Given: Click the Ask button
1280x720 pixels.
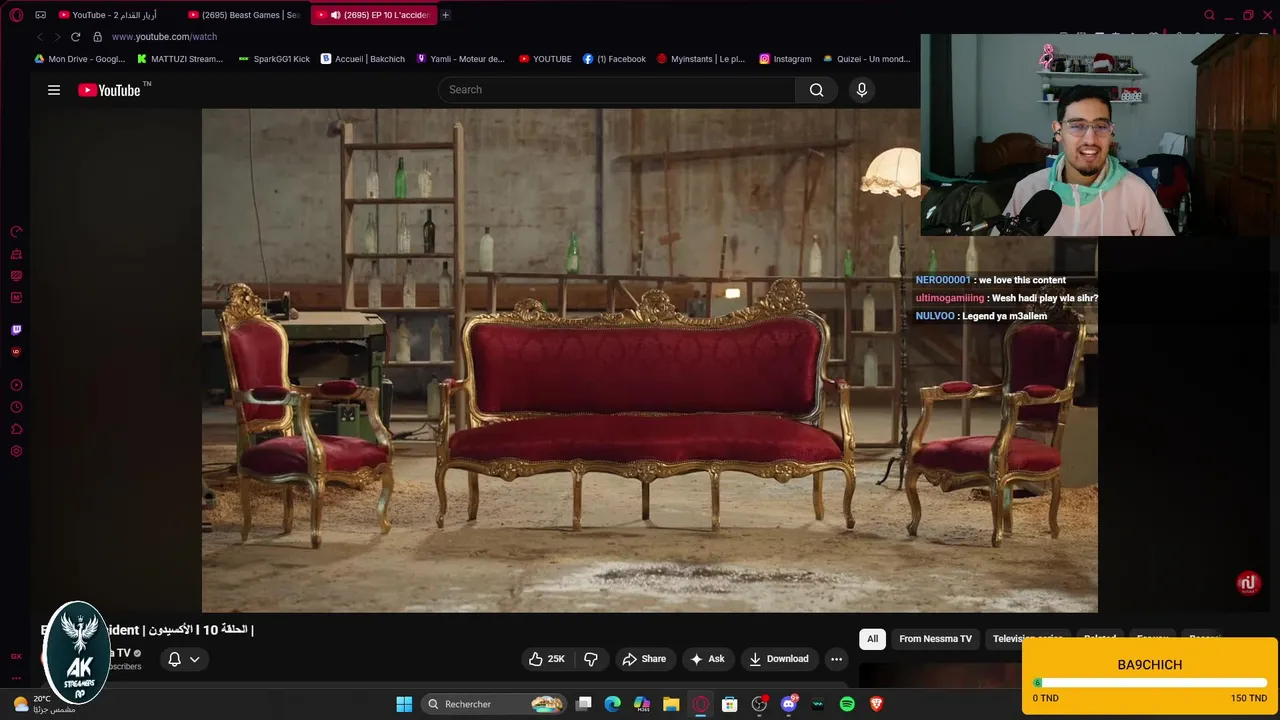Looking at the screenshot, I should point(707,659).
